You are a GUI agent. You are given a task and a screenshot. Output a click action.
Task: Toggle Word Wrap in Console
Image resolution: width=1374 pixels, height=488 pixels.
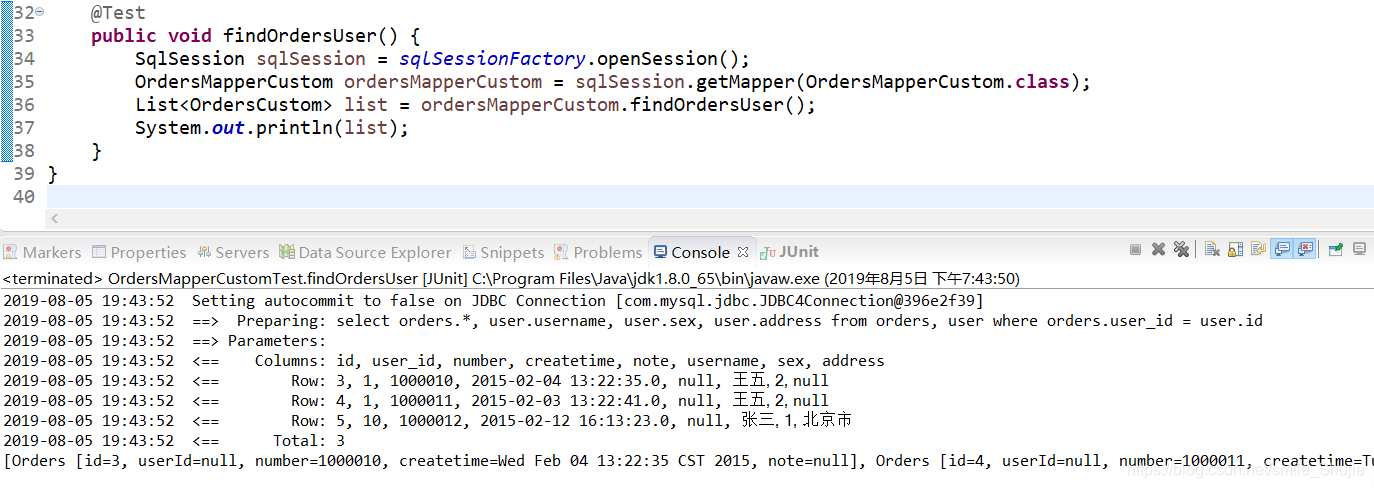1258,249
